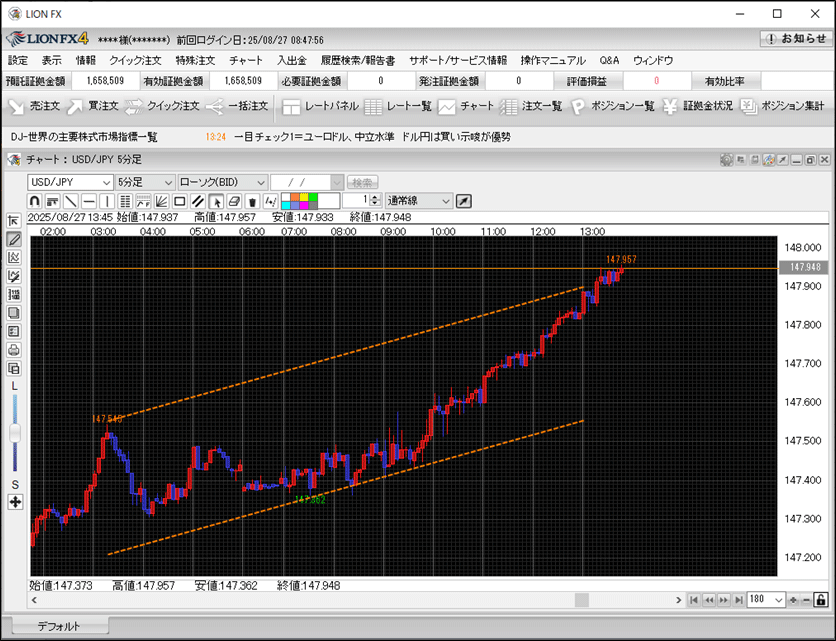The height and width of the screenshot is (641, 836).
Task: Click the trash delete-all-drawings icon
Action: click(252, 201)
